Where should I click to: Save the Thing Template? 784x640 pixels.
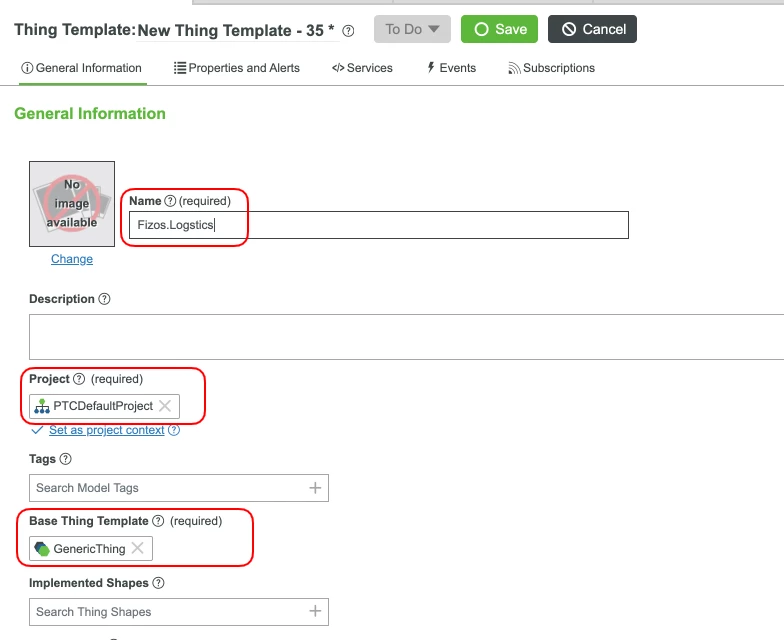pyautogui.click(x=499, y=29)
